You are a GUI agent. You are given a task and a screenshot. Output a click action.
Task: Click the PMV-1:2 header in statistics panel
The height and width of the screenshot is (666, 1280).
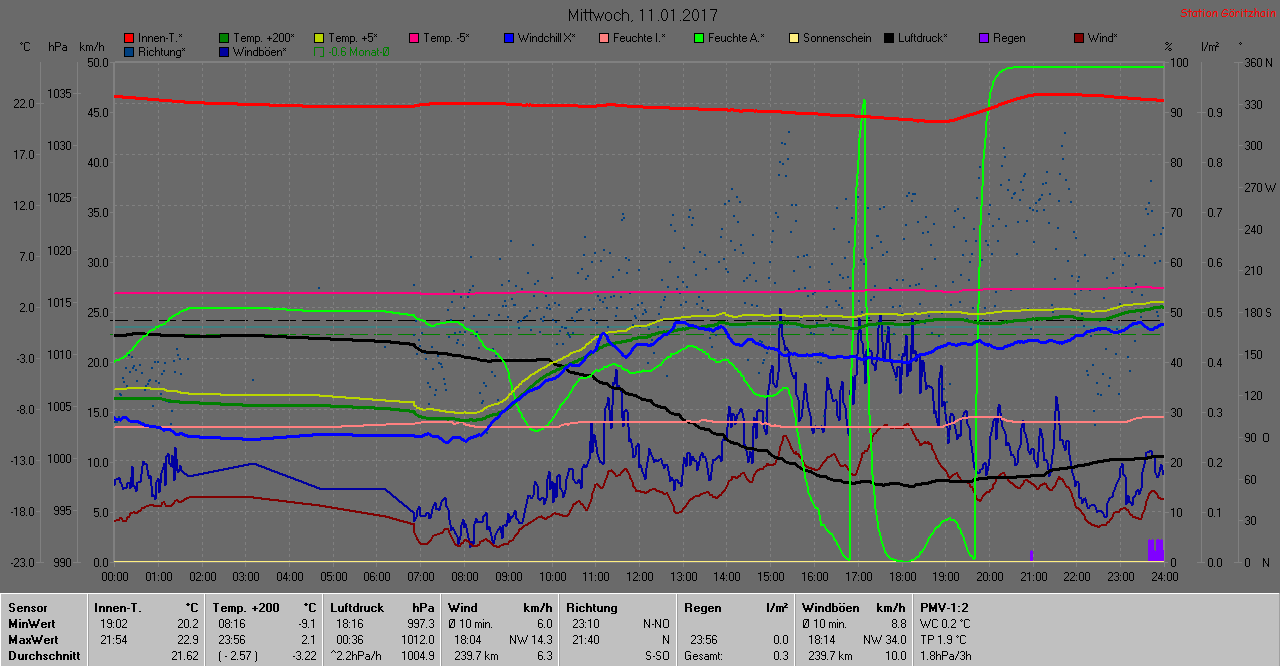tap(941, 607)
